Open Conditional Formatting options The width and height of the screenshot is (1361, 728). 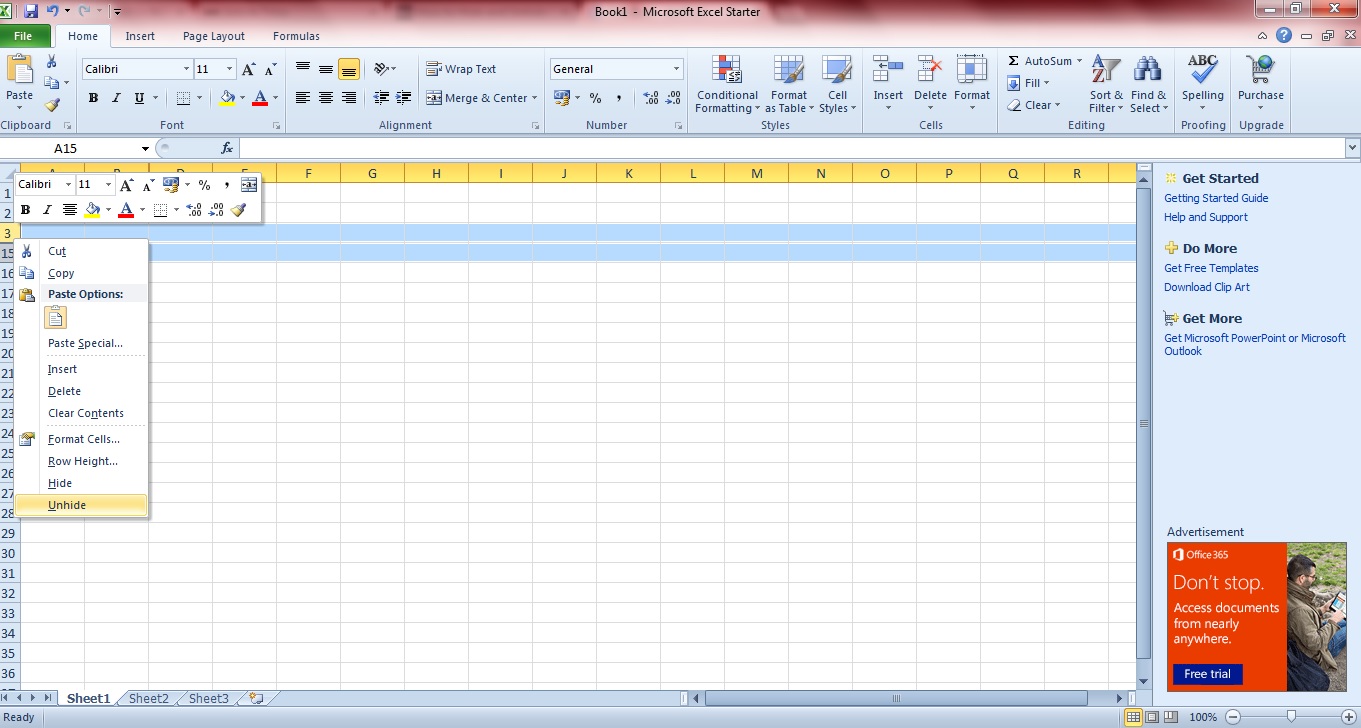pyautogui.click(x=727, y=84)
